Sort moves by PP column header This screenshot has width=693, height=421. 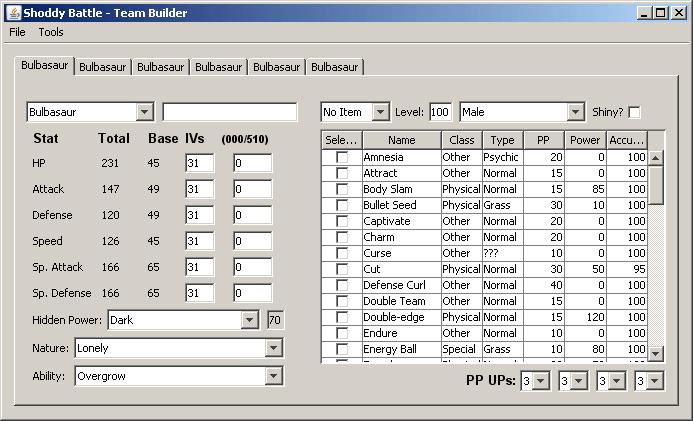[544, 140]
